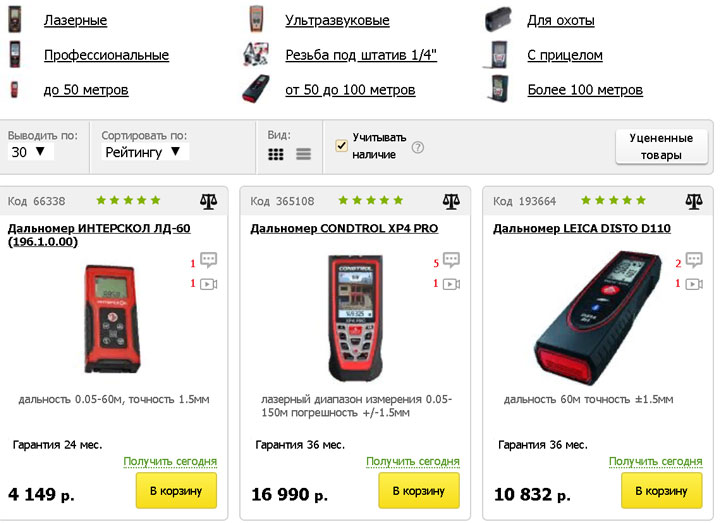This screenshot has width=720, height=523.
Task: Add LEICA DISTO D110 to cart
Action: coord(661,491)
